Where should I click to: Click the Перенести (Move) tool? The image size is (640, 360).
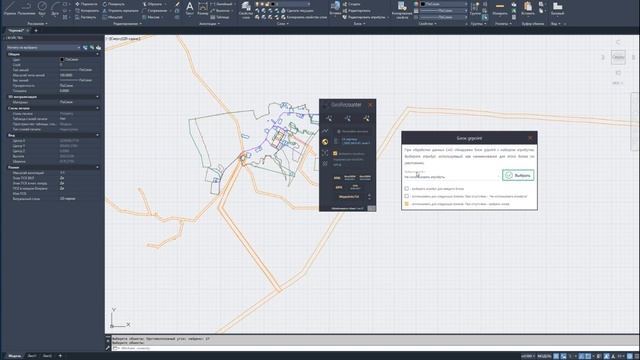click(x=86, y=4)
